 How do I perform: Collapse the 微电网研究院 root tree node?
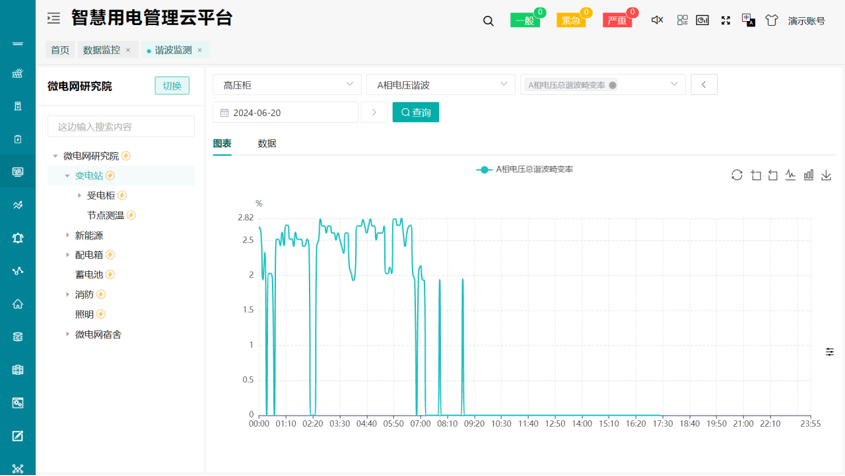point(55,156)
